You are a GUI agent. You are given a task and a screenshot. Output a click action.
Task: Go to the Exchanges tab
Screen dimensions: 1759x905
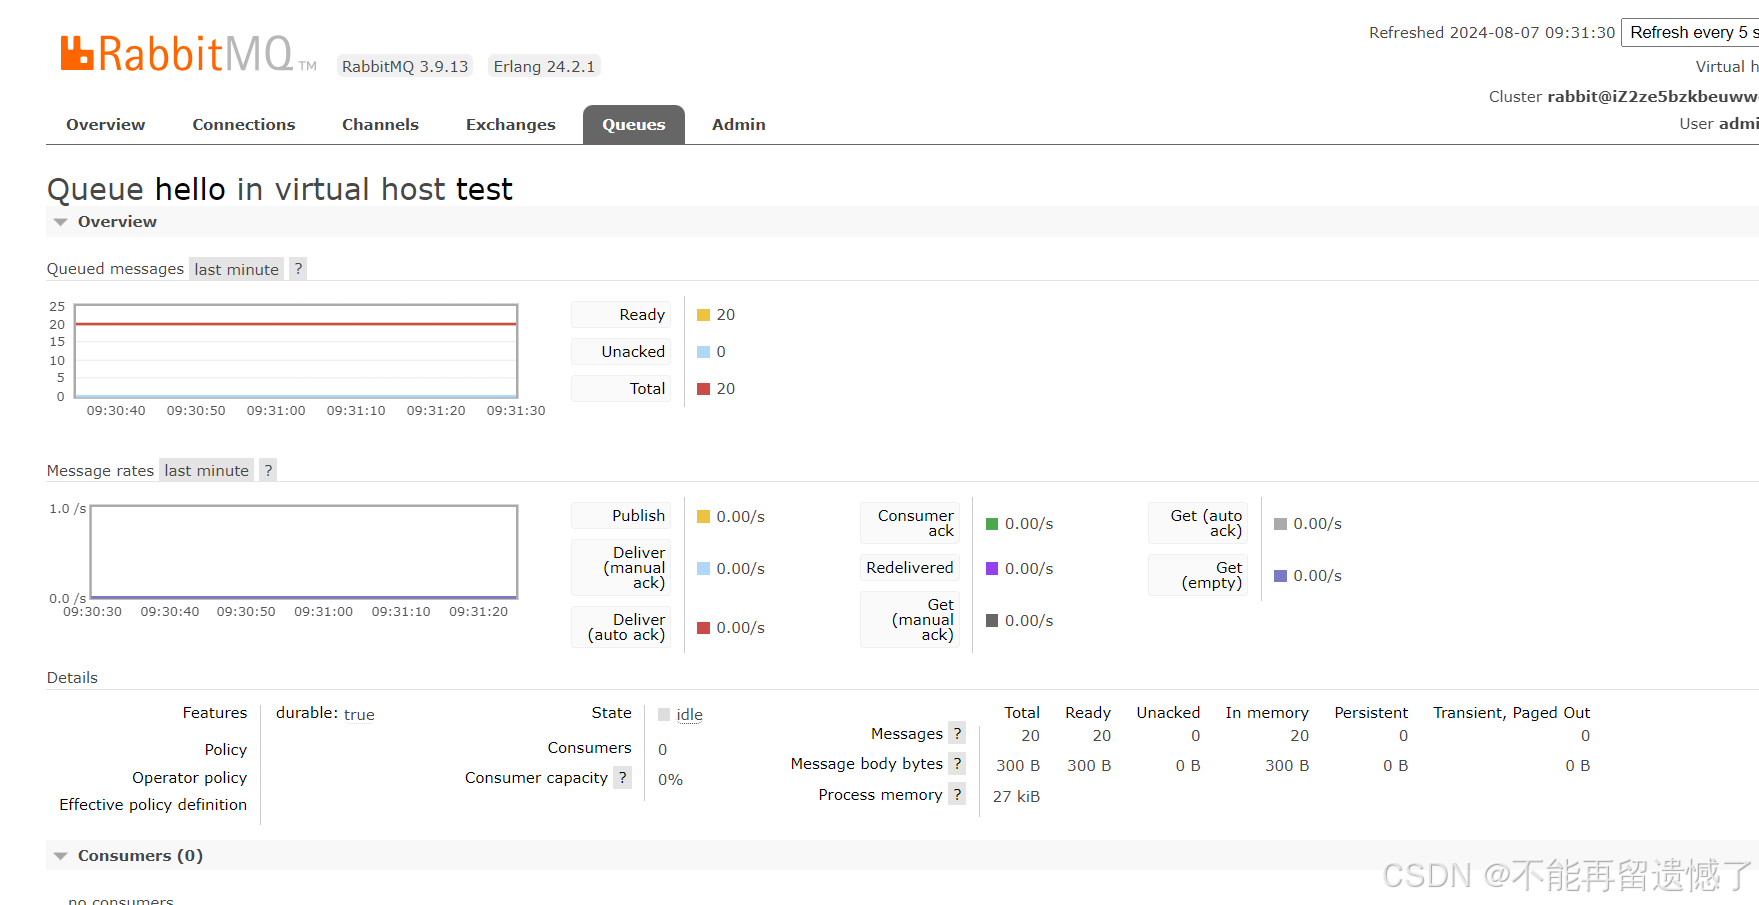pos(510,124)
